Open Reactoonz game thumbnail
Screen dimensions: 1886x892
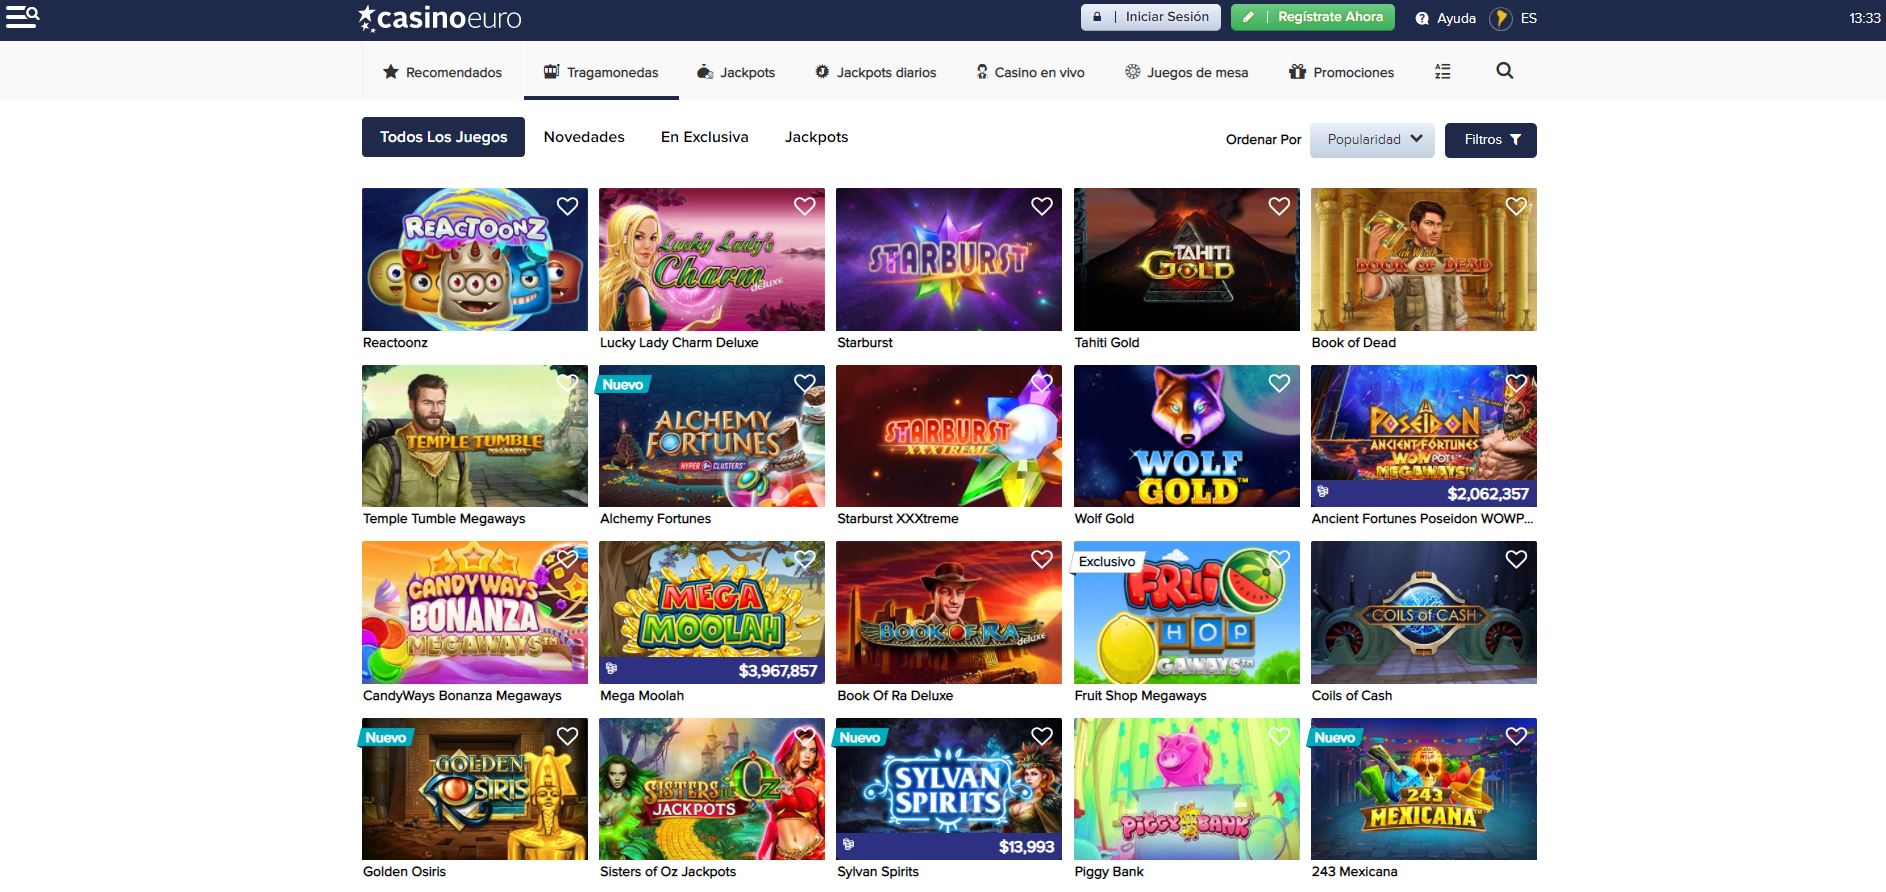[x=475, y=259]
